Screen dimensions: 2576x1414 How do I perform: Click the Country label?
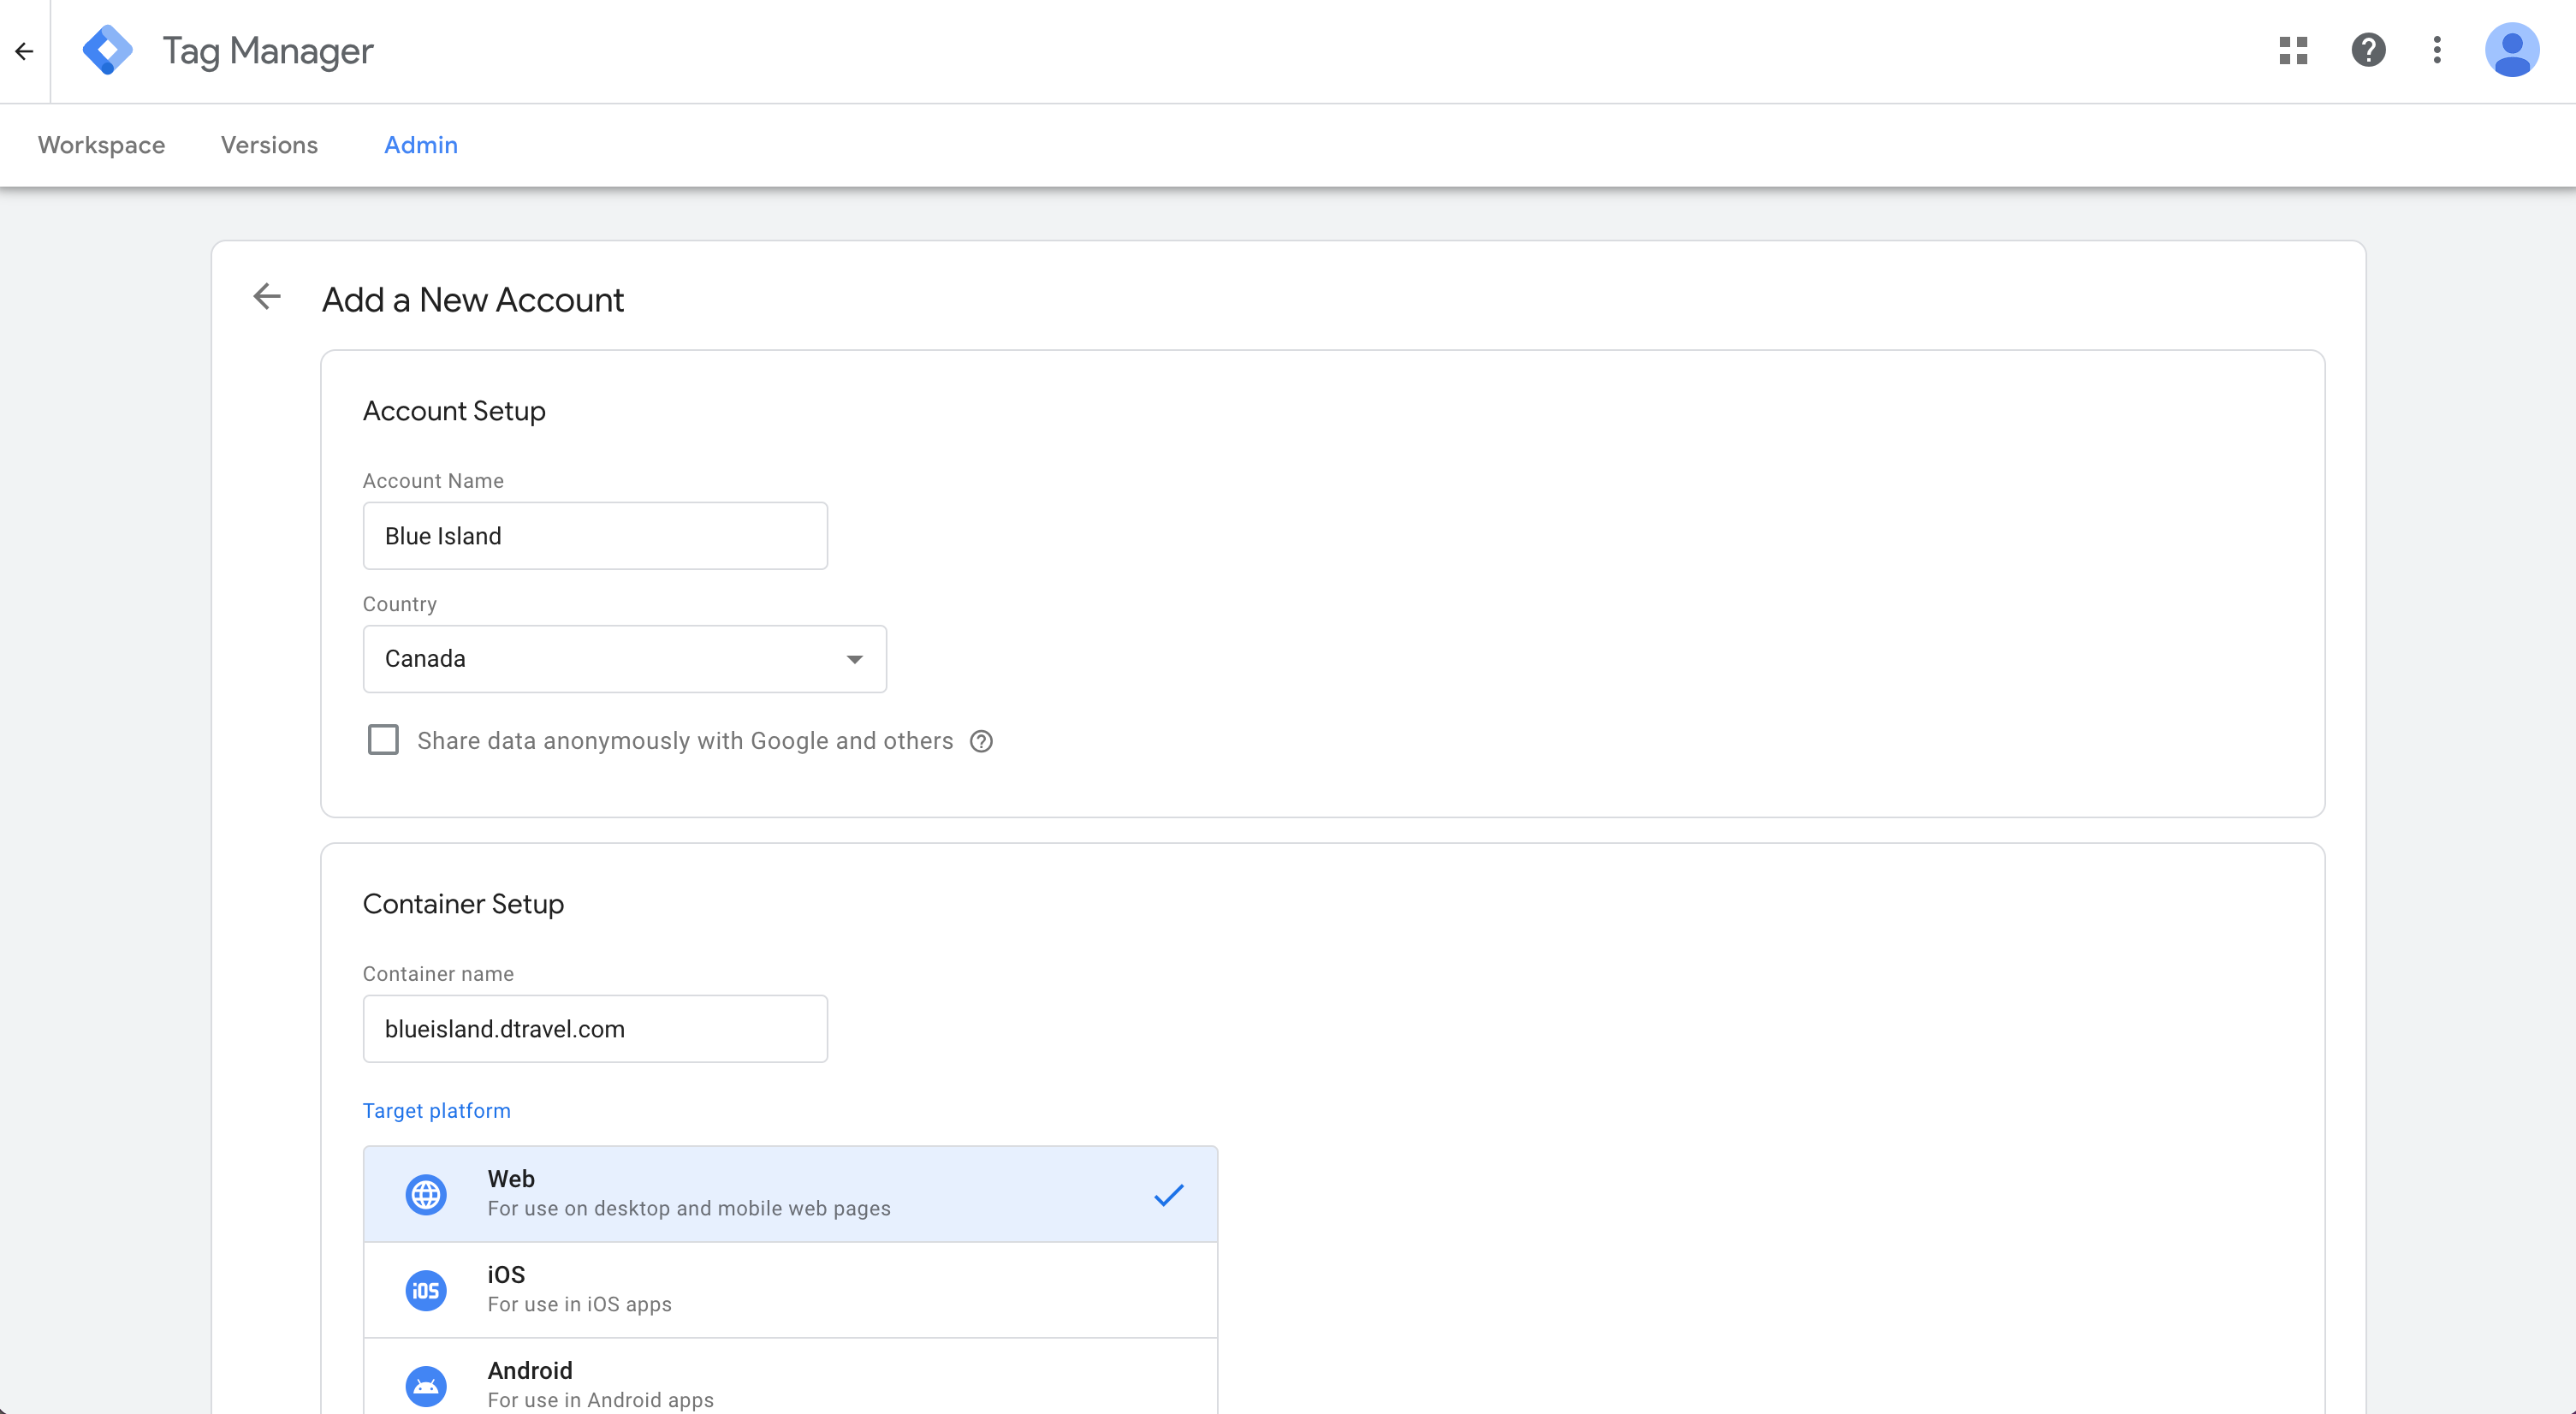point(399,604)
